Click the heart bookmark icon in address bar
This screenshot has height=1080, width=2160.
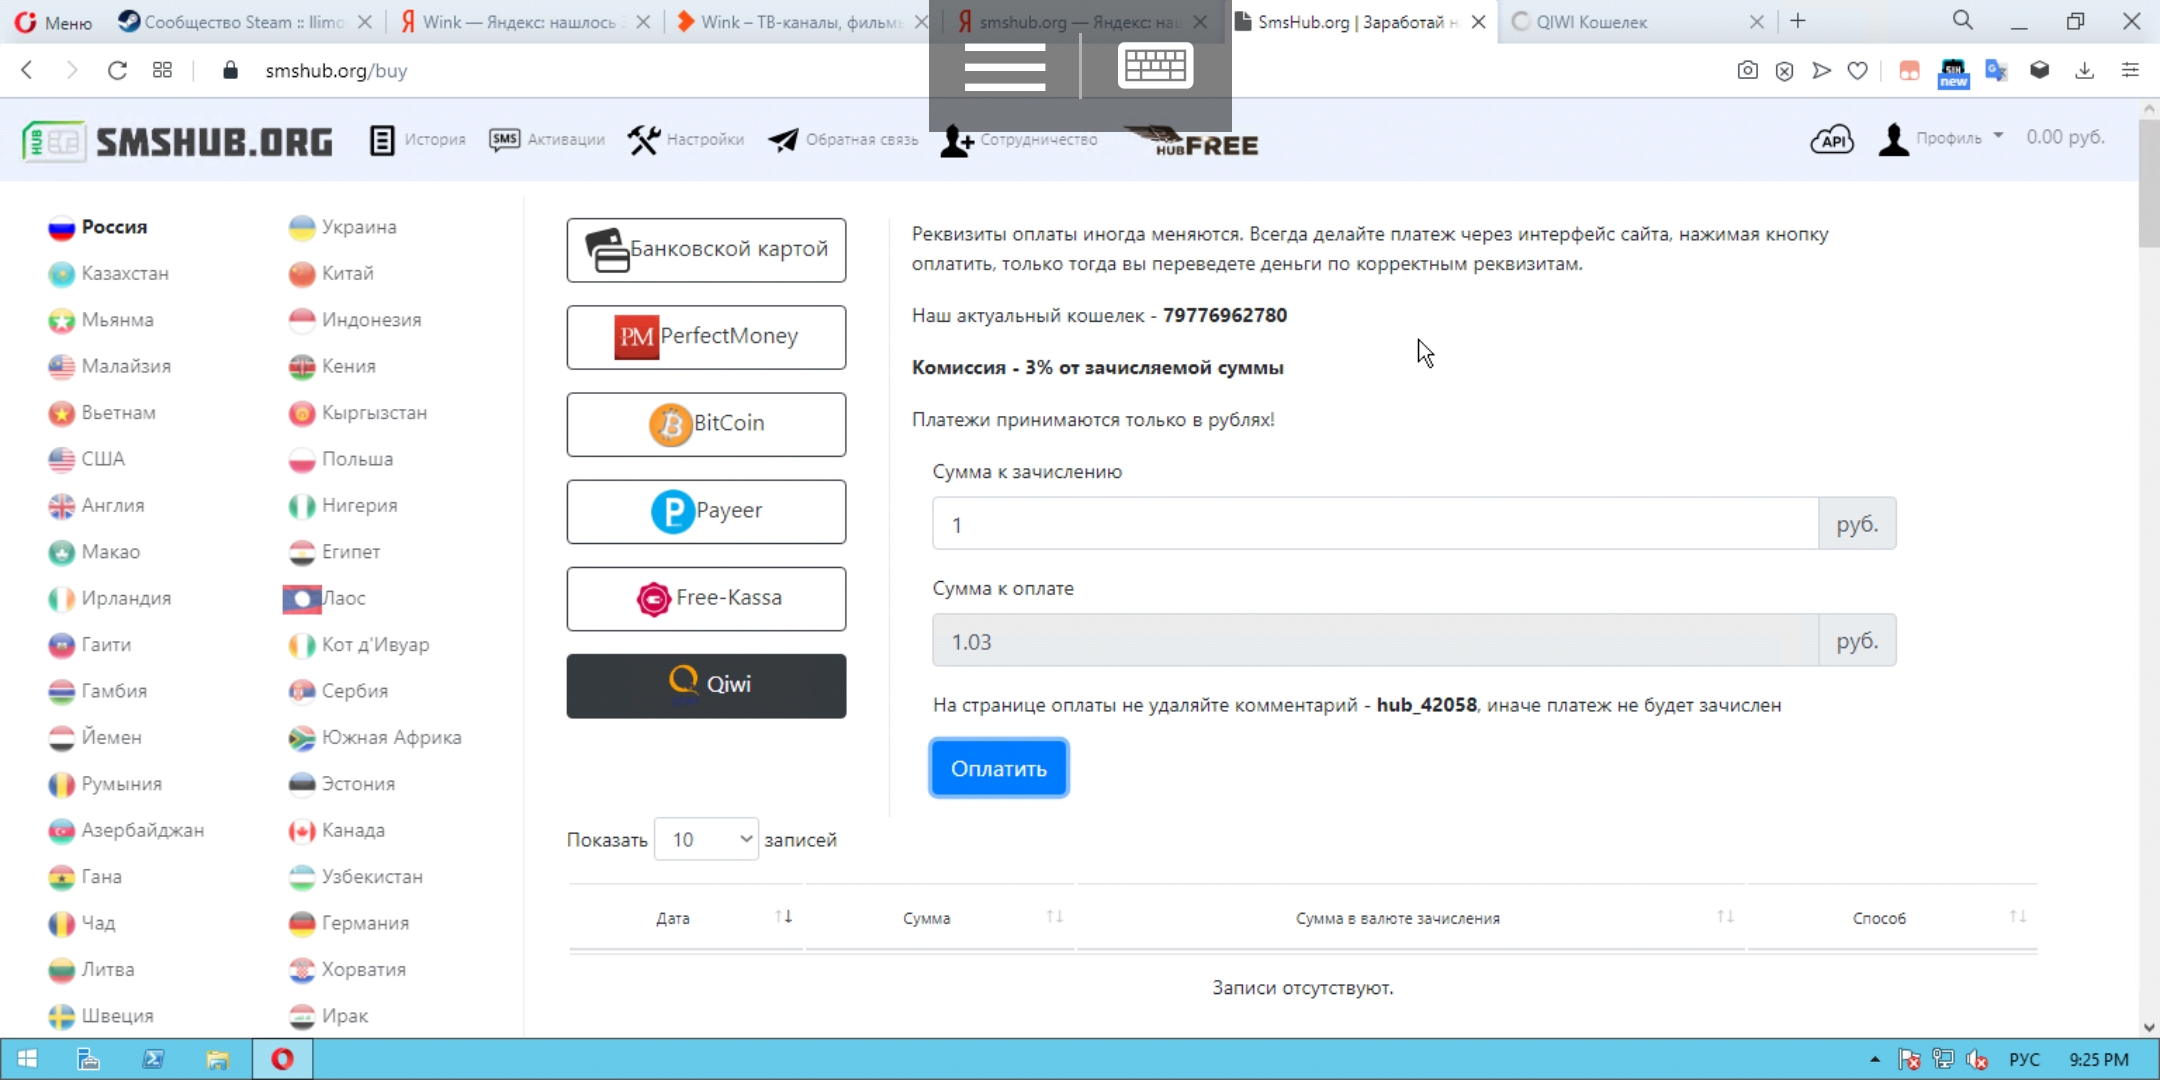(1857, 70)
